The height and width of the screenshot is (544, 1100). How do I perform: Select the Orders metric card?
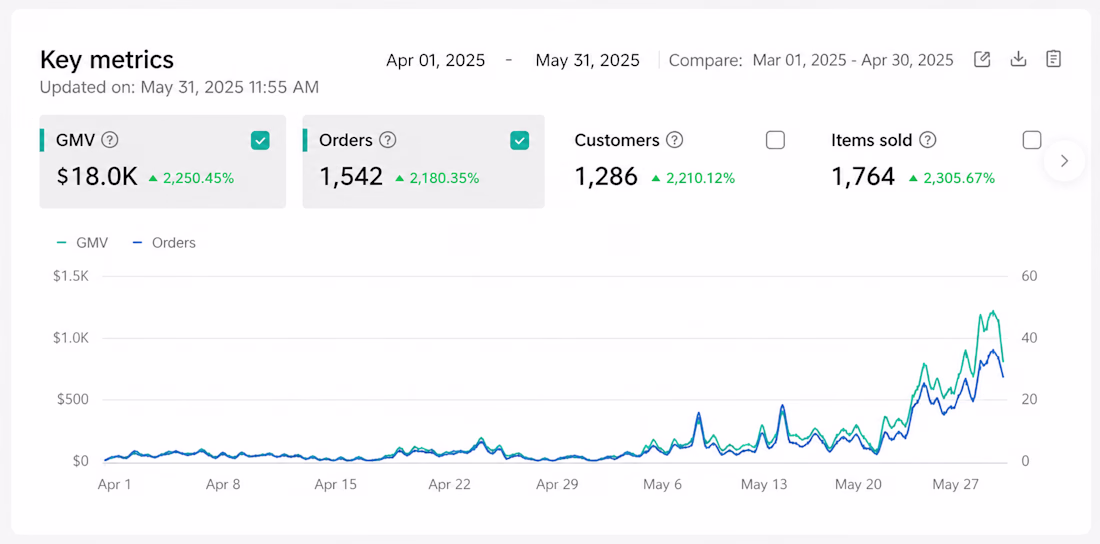[x=424, y=161]
